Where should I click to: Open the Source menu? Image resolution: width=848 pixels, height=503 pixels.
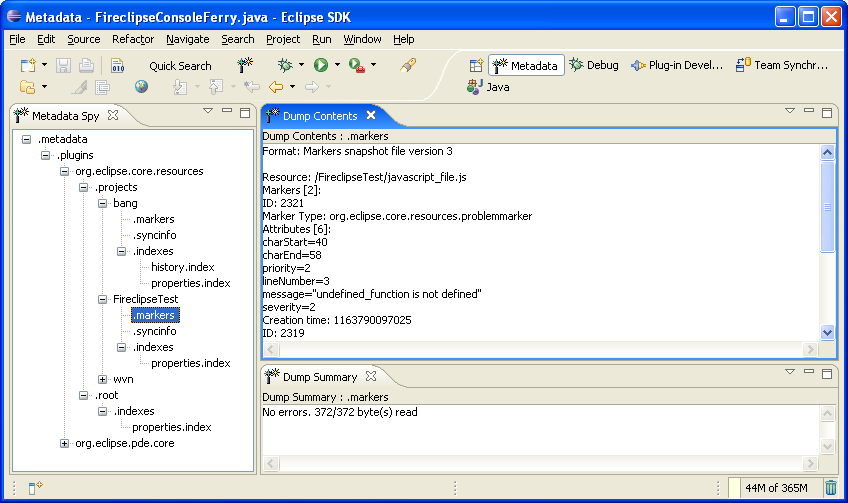[84, 39]
